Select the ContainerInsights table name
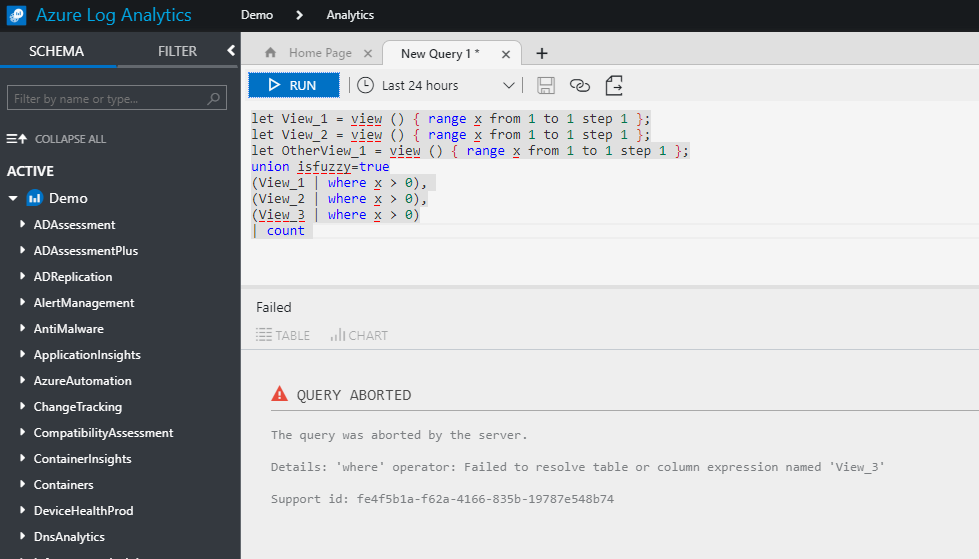This screenshot has height=559, width=979. [82, 459]
